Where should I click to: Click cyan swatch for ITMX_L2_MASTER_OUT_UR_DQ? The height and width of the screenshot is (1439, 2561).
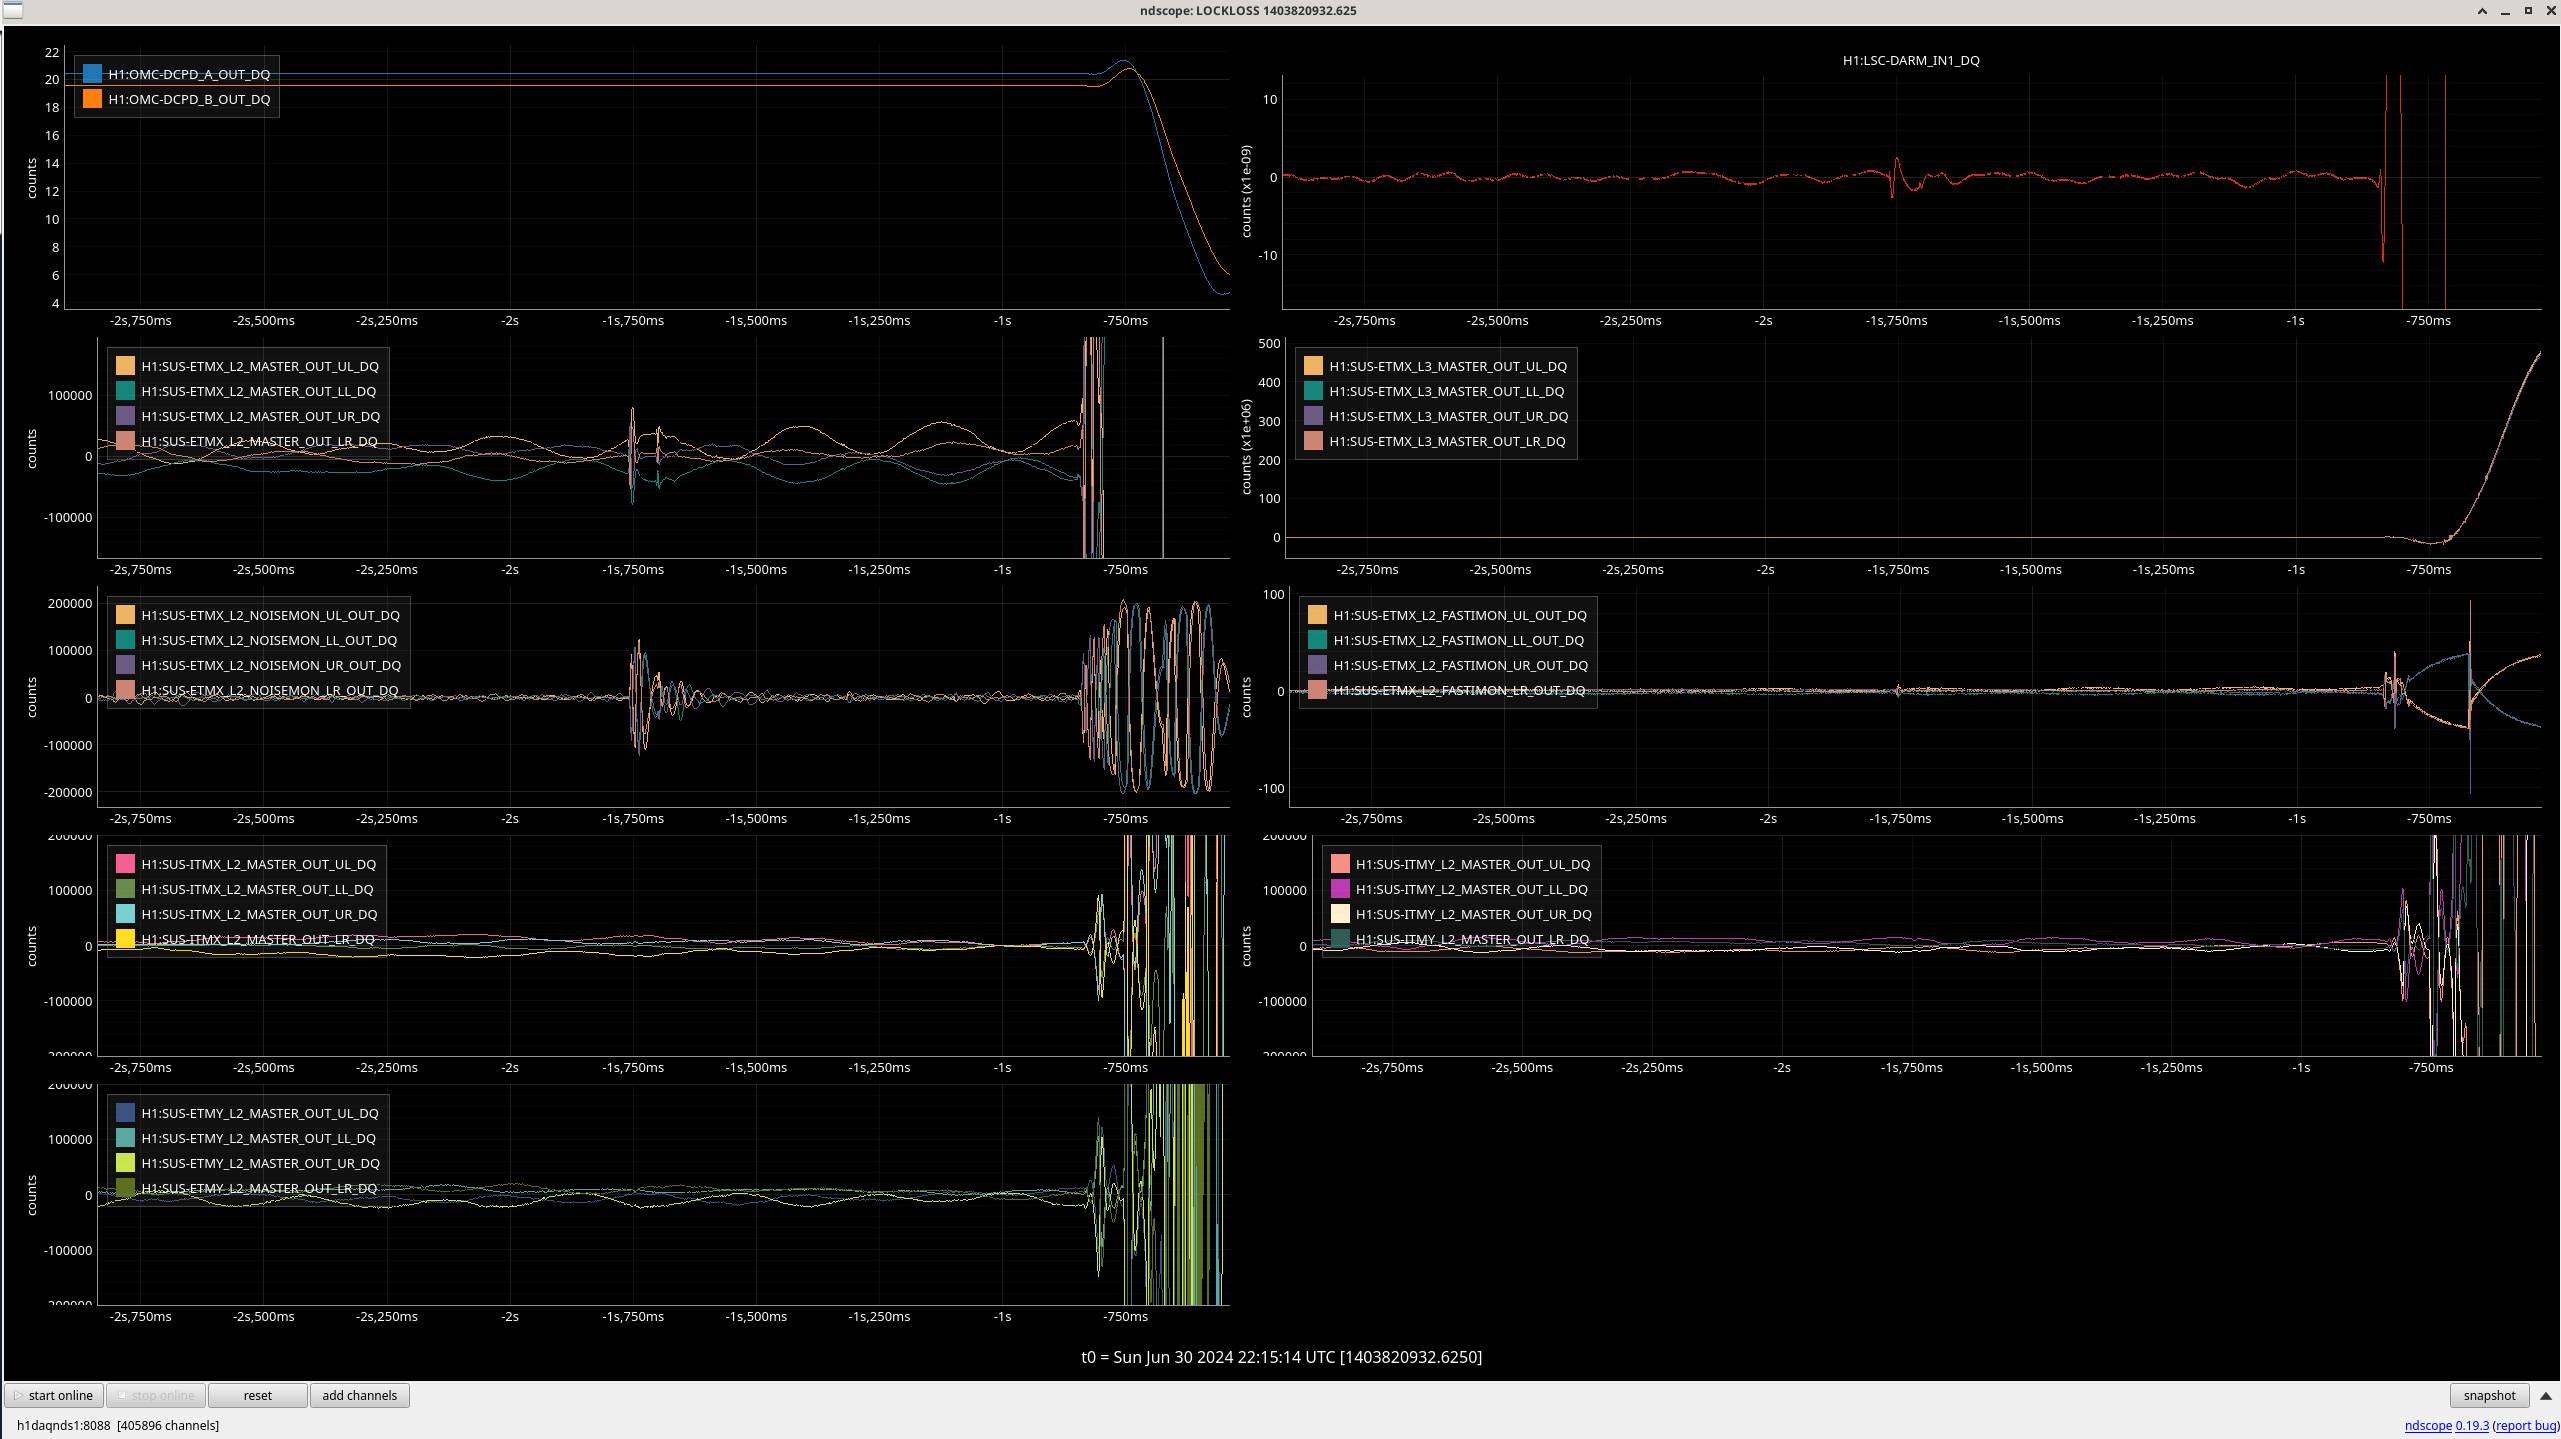126,914
